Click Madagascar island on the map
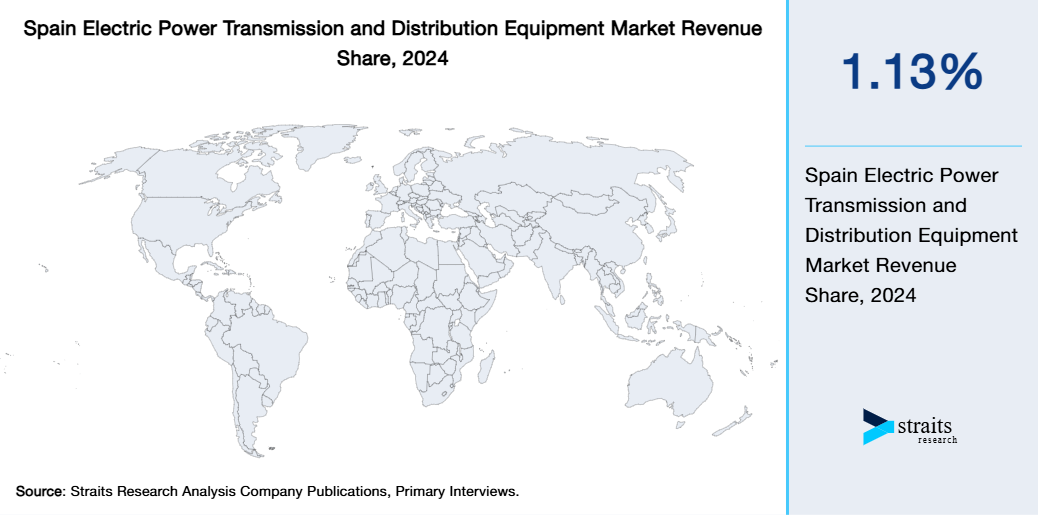1038x515 pixels. [x=487, y=367]
